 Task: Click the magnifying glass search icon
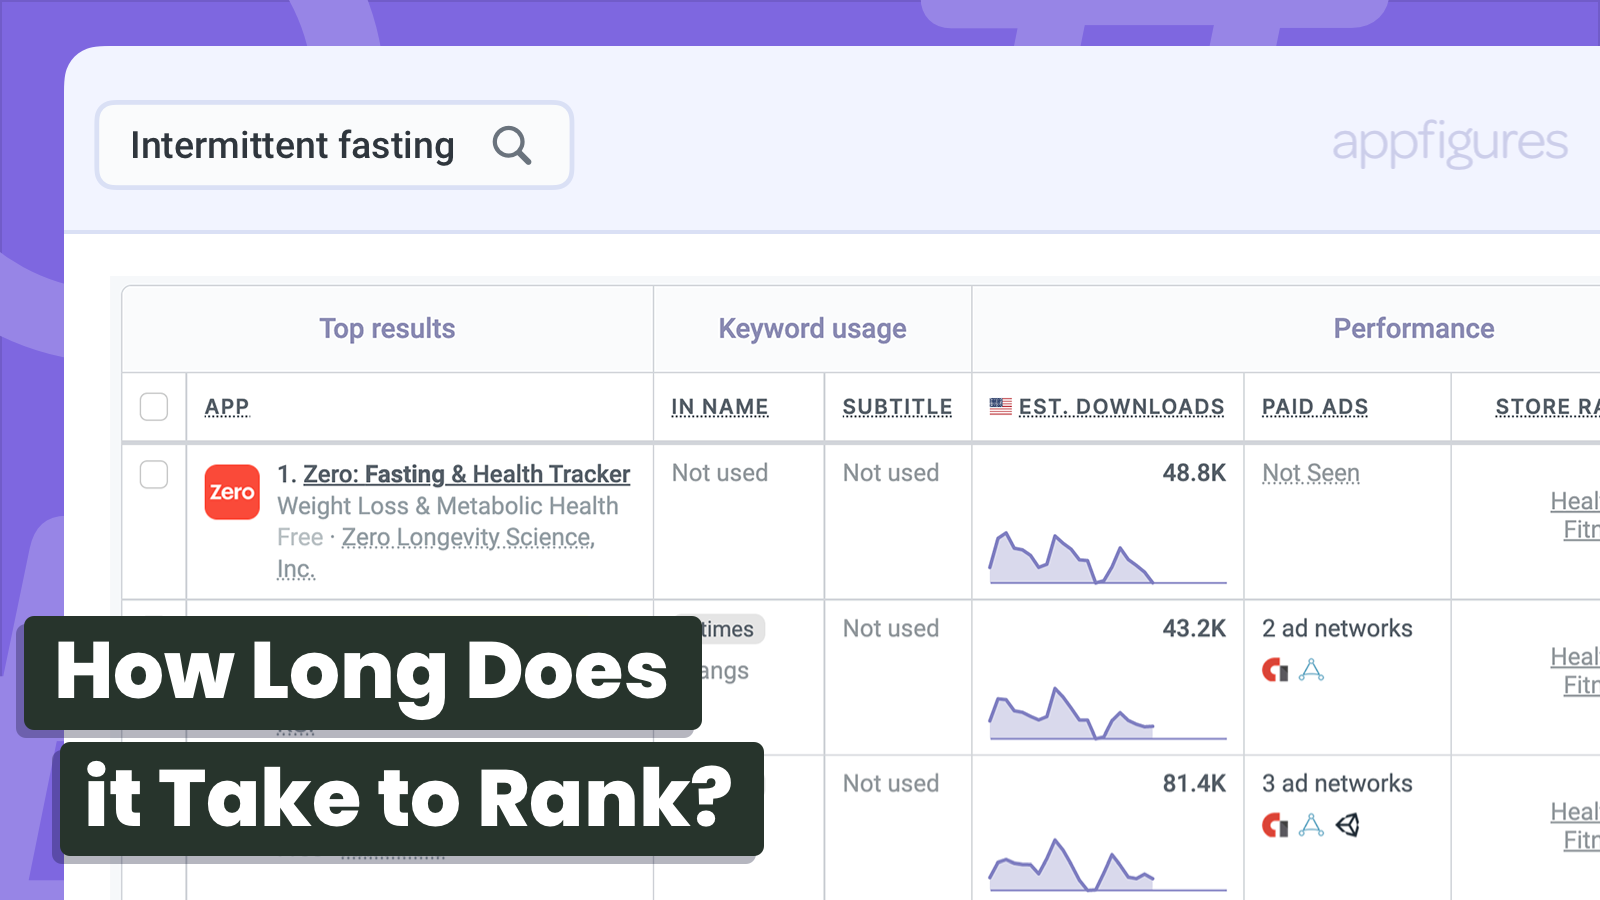tap(511, 146)
